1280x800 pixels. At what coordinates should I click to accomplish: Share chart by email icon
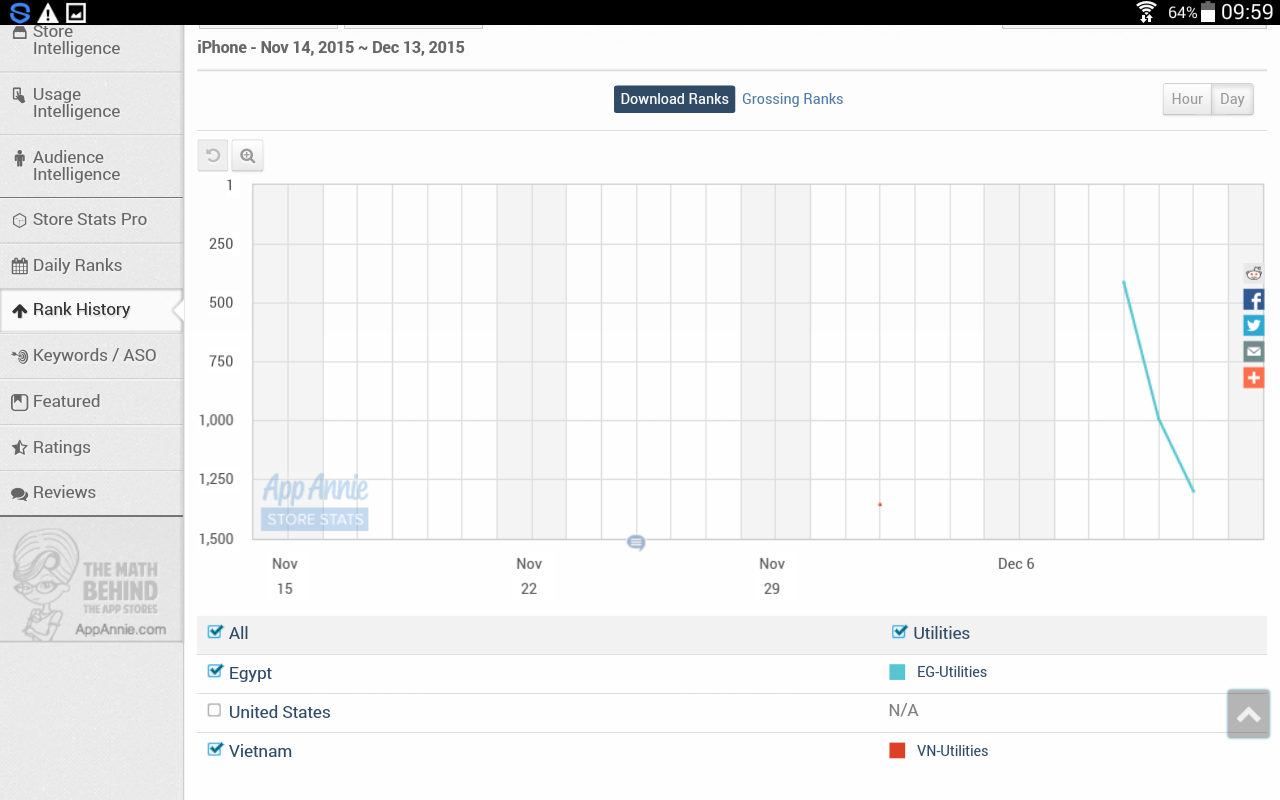tap(1253, 351)
